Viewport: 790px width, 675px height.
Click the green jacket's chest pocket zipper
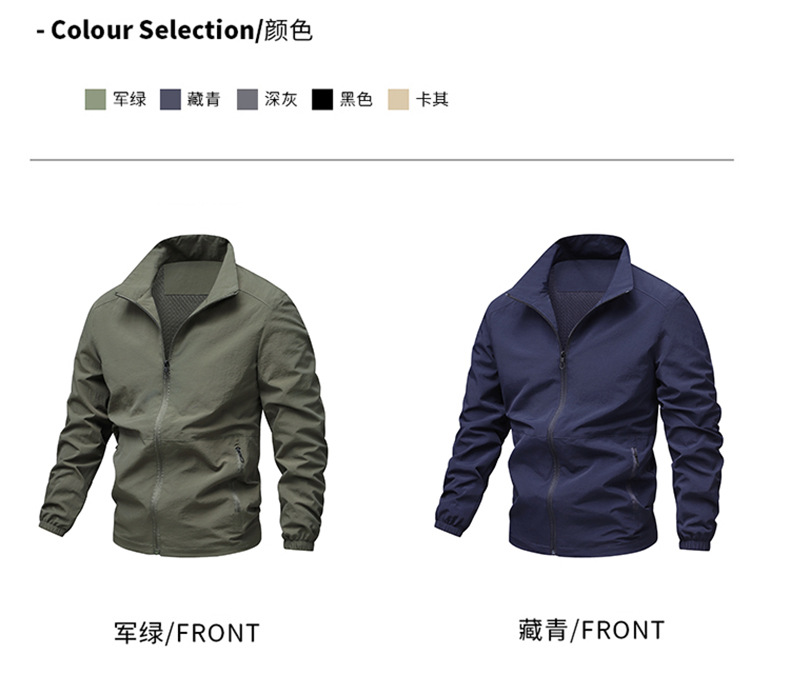click(240, 451)
